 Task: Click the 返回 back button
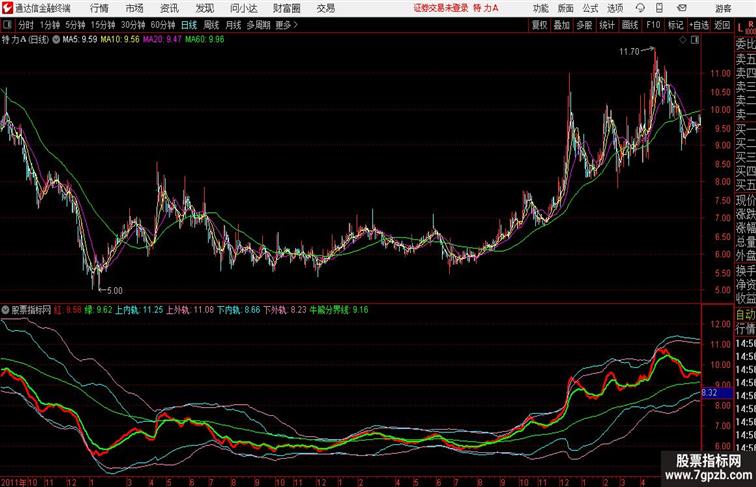pyautogui.click(x=722, y=25)
